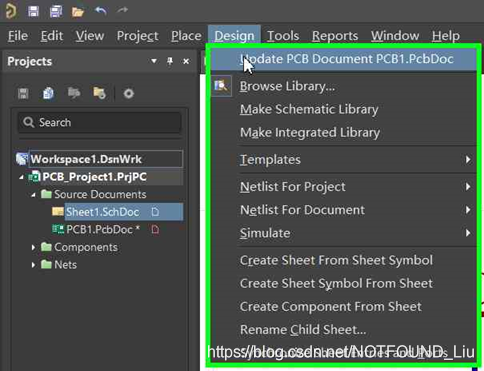This screenshot has height=371, width=484.
Task: Click into the Projects Search field
Action: point(99,122)
